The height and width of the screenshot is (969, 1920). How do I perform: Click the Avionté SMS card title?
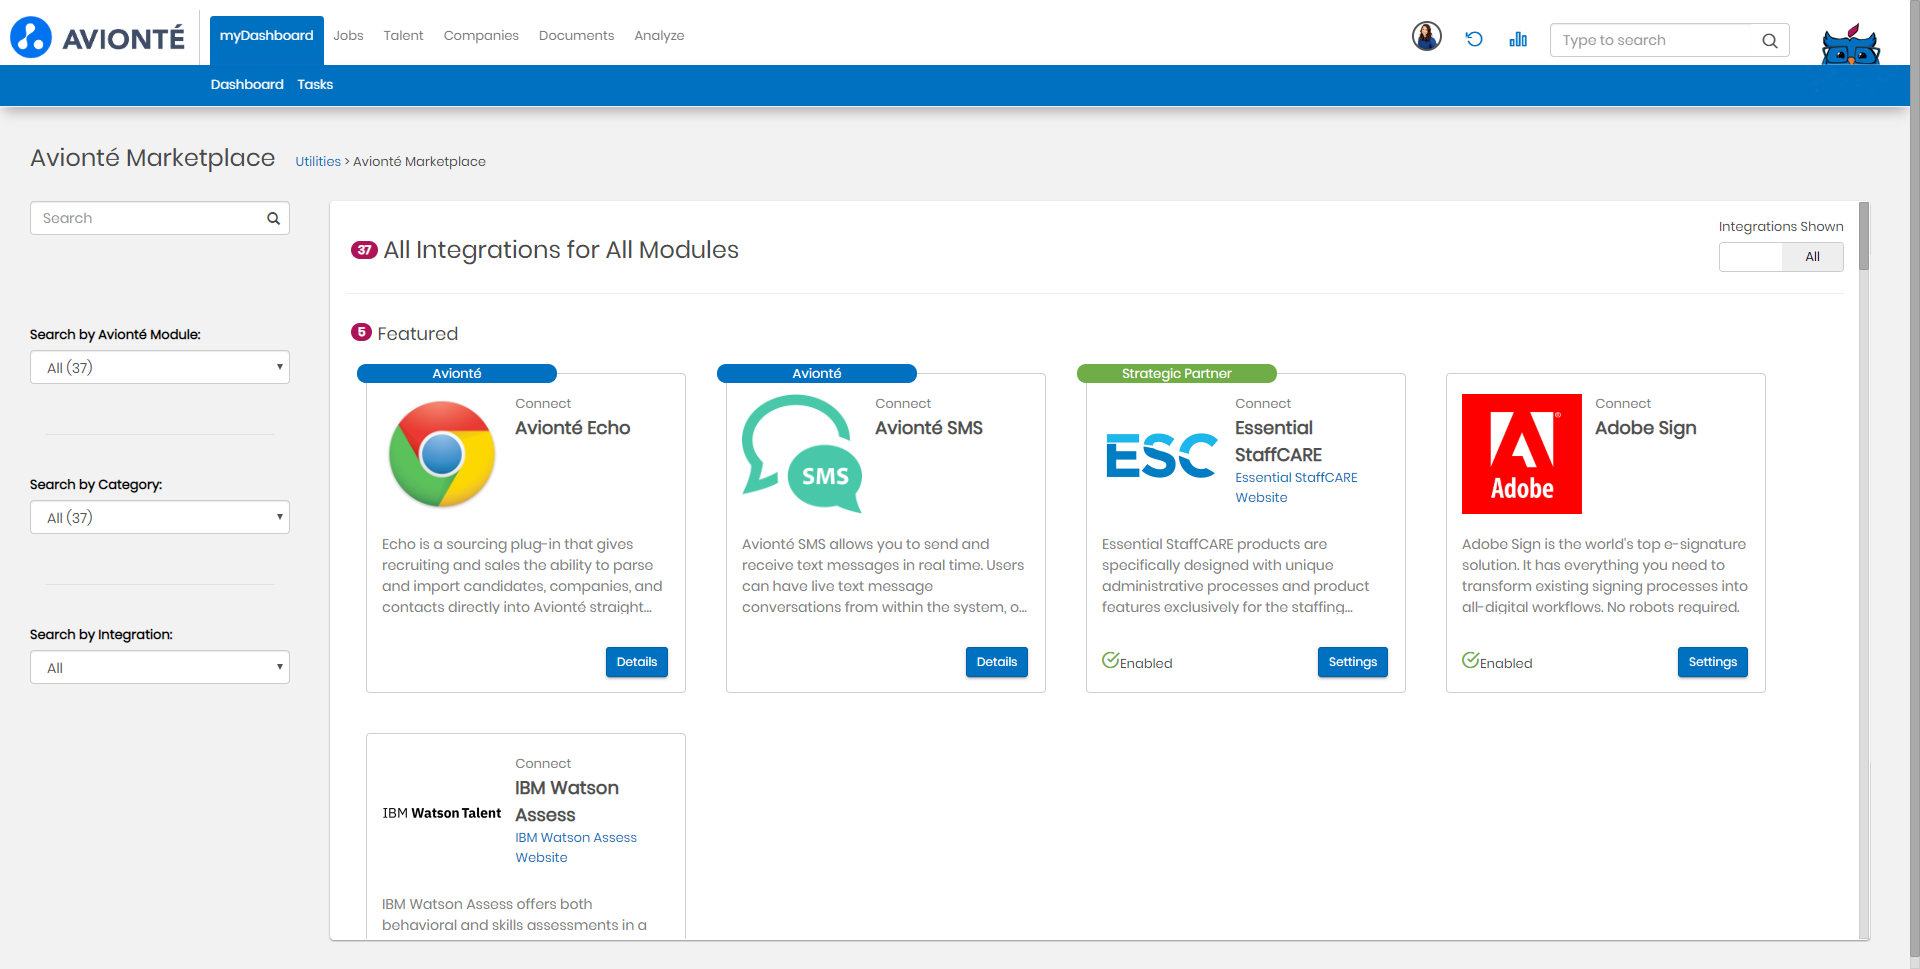929,428
